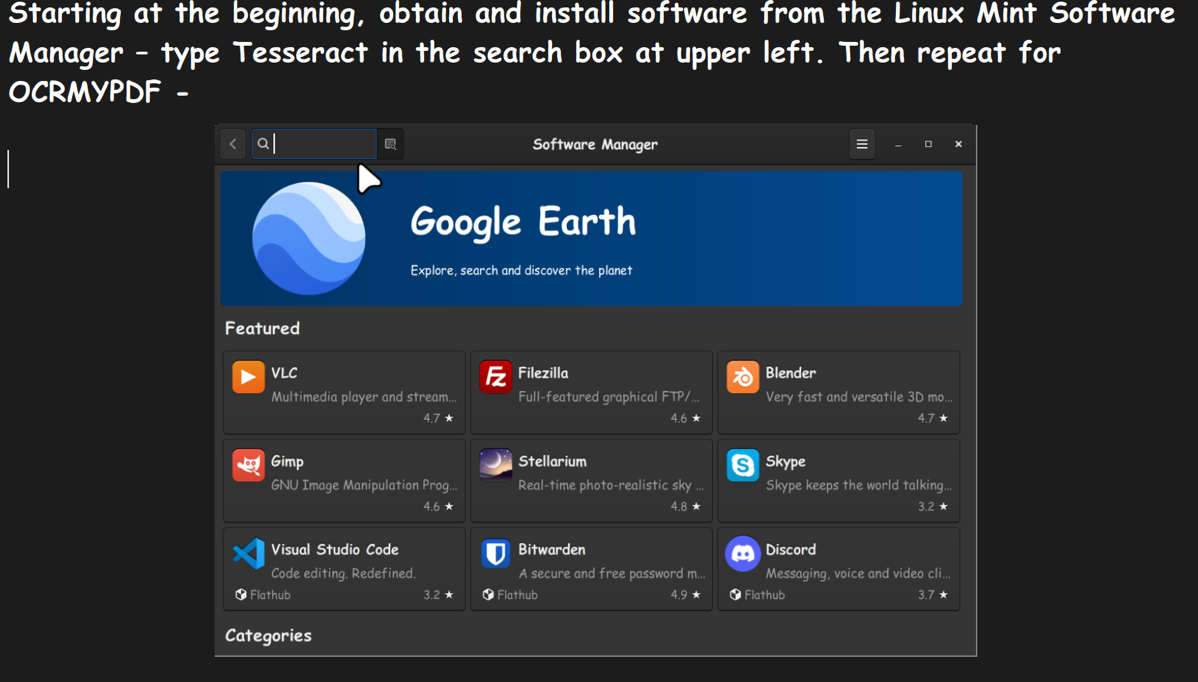Viewport: 1198px width, 682px height.
Task: Click the search box in Software Manager
Action: click(323, 144)
